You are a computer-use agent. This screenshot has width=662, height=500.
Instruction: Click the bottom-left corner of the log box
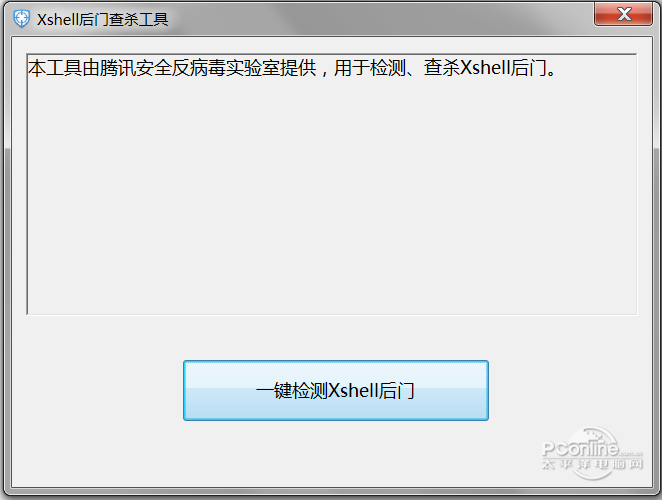[x=28, y=313]
